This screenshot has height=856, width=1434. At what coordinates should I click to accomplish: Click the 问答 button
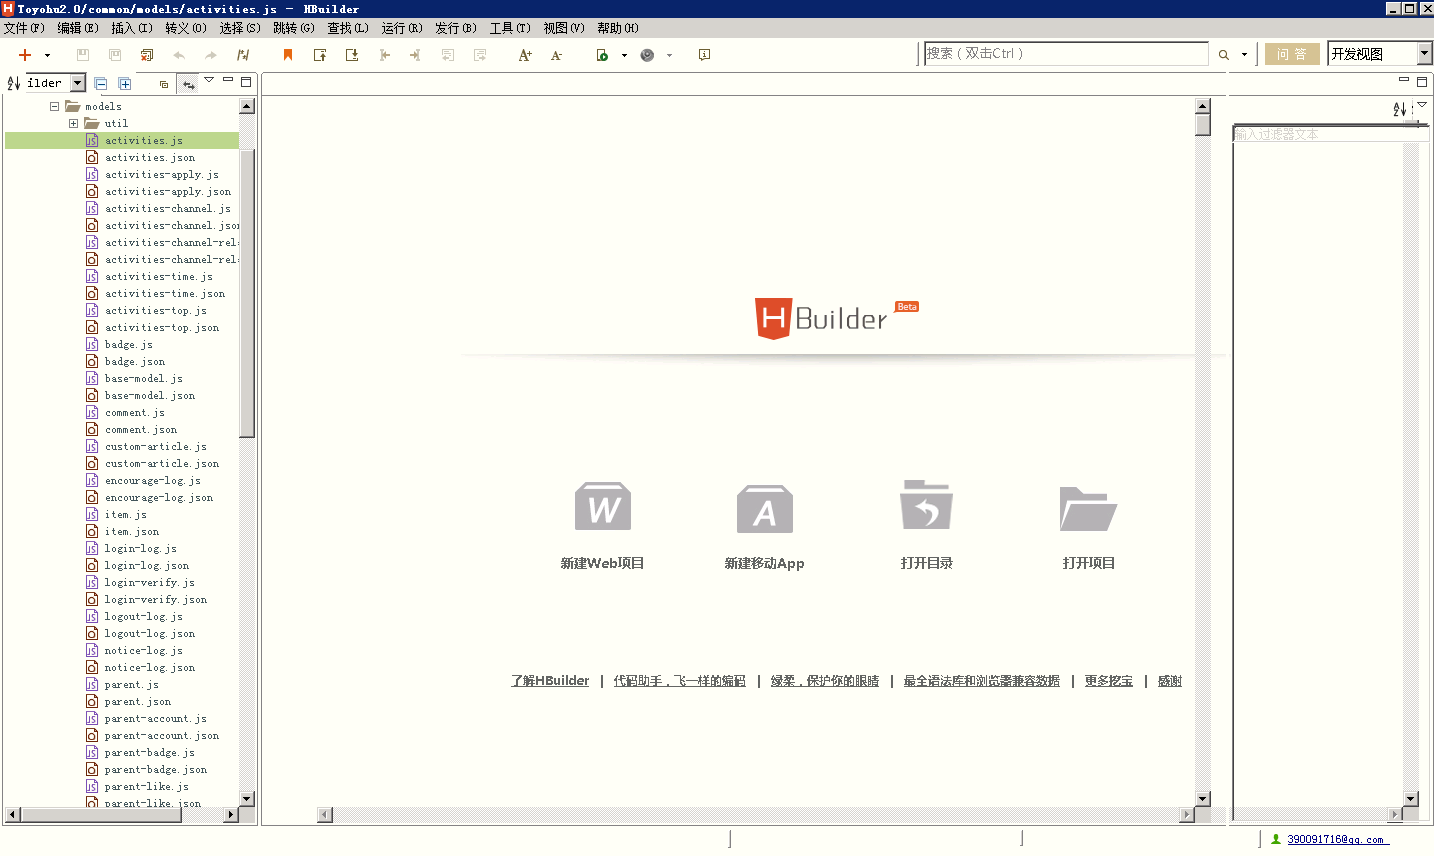(x=1291, y=54)
